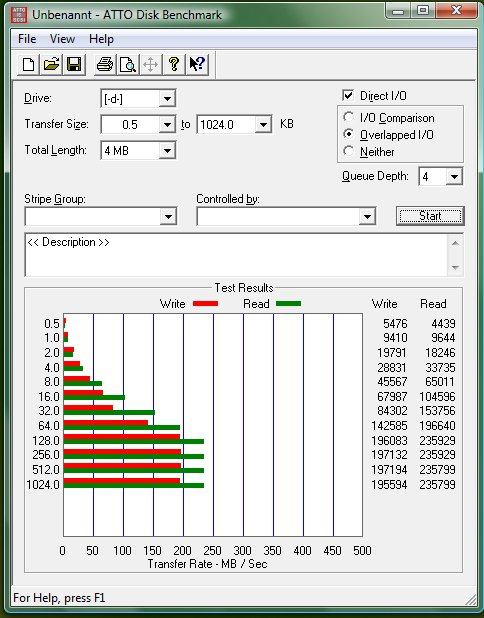Select the I/O Comparison radio button

click(348, 117)
